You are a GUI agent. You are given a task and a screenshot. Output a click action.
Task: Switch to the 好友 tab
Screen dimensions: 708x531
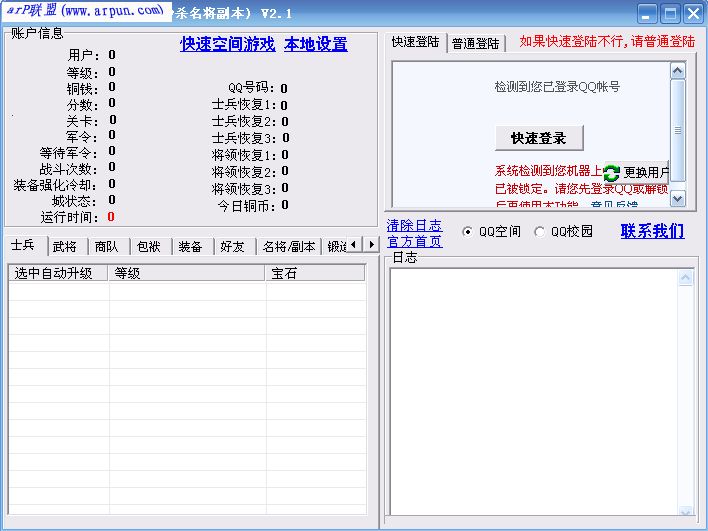click(233, 247)
